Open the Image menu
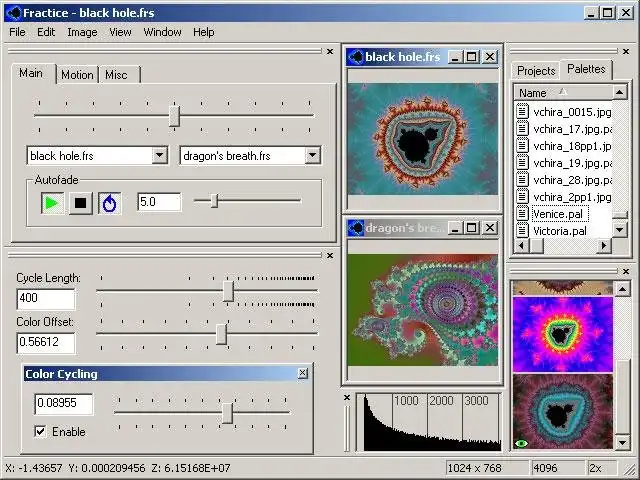 (82, 32)
